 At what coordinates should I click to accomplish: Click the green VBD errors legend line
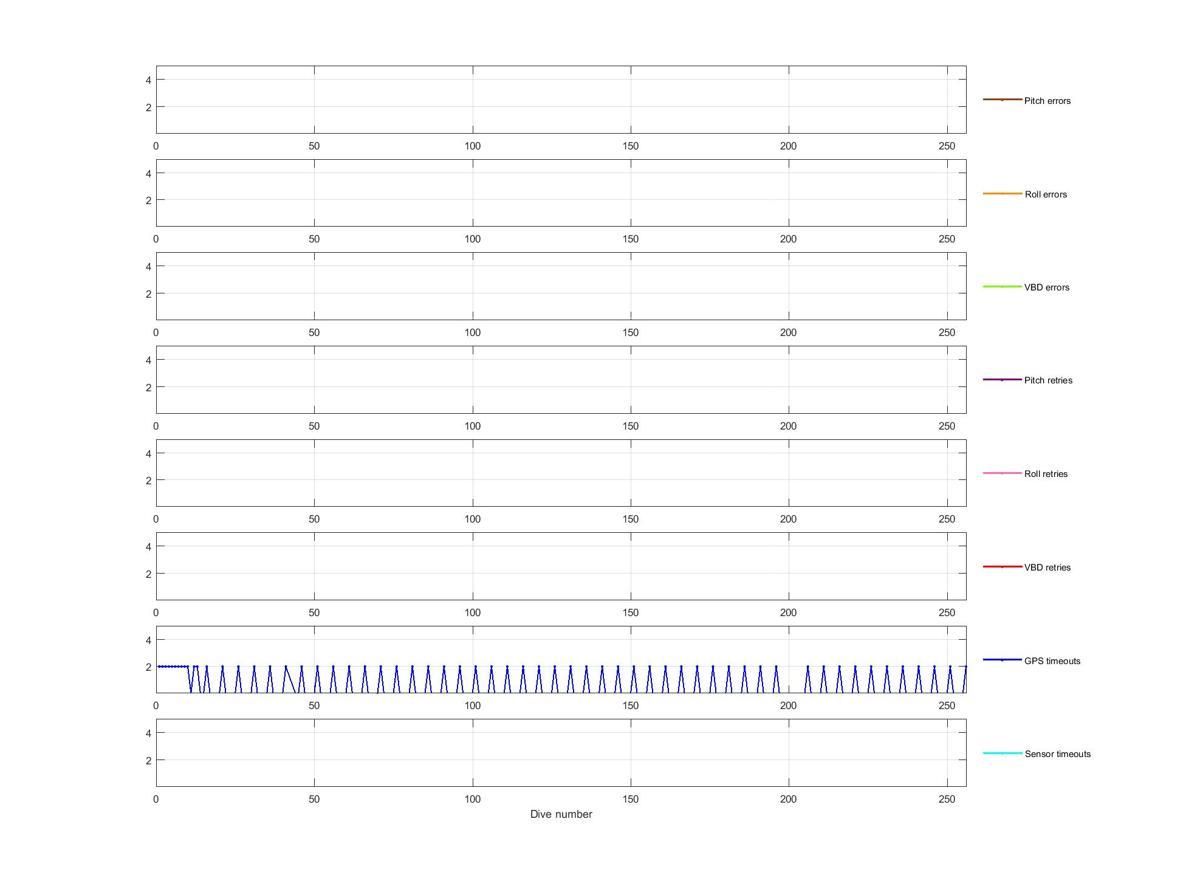(x=1002, y=286)
